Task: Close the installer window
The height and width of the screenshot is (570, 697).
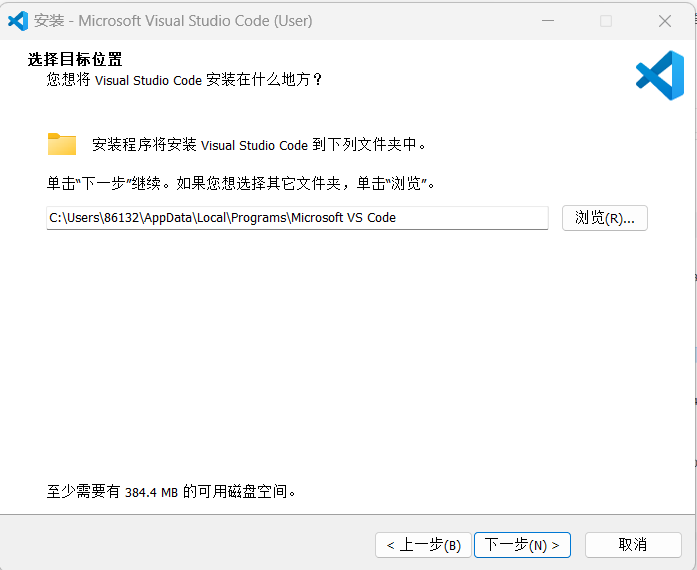Action: point(665,21)
